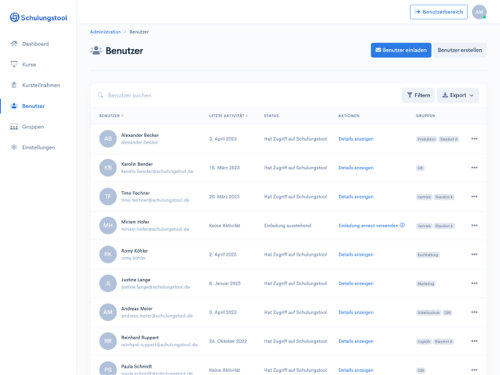Expand the Export dropdown

point(458,95)
